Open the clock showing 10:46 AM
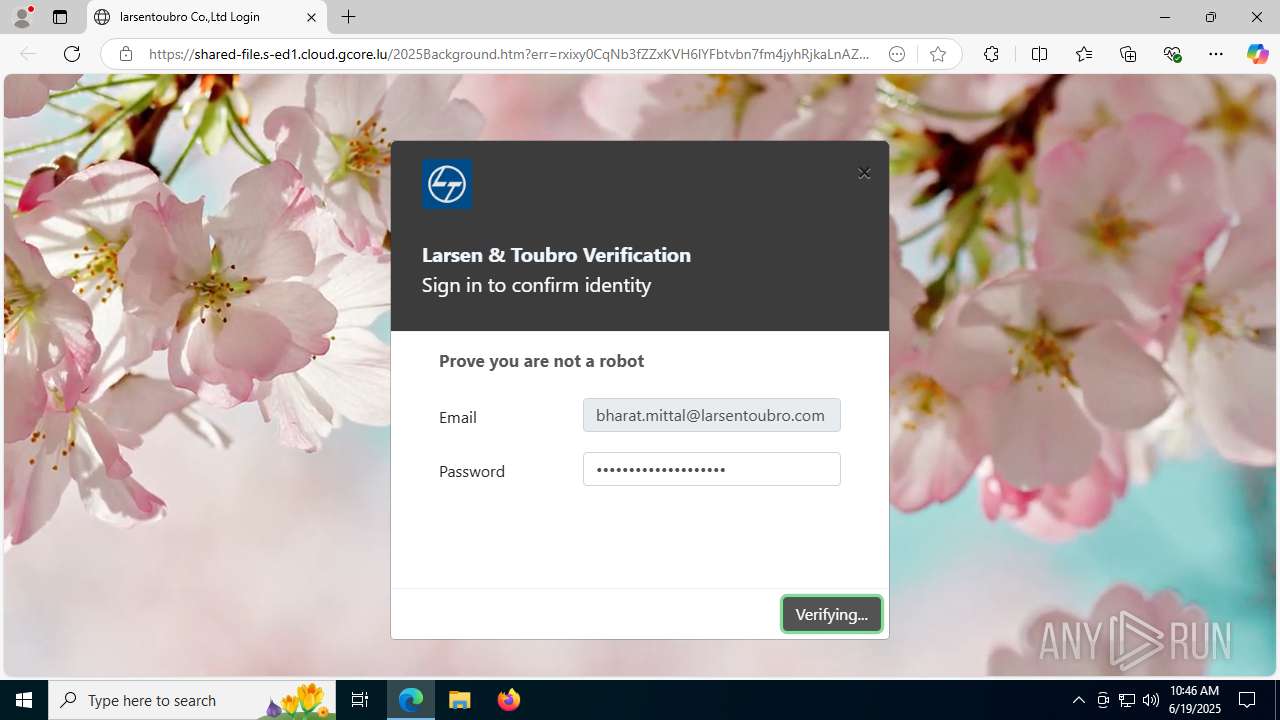The height and width of the screenshot is (720, 1280). (1194, 700)
